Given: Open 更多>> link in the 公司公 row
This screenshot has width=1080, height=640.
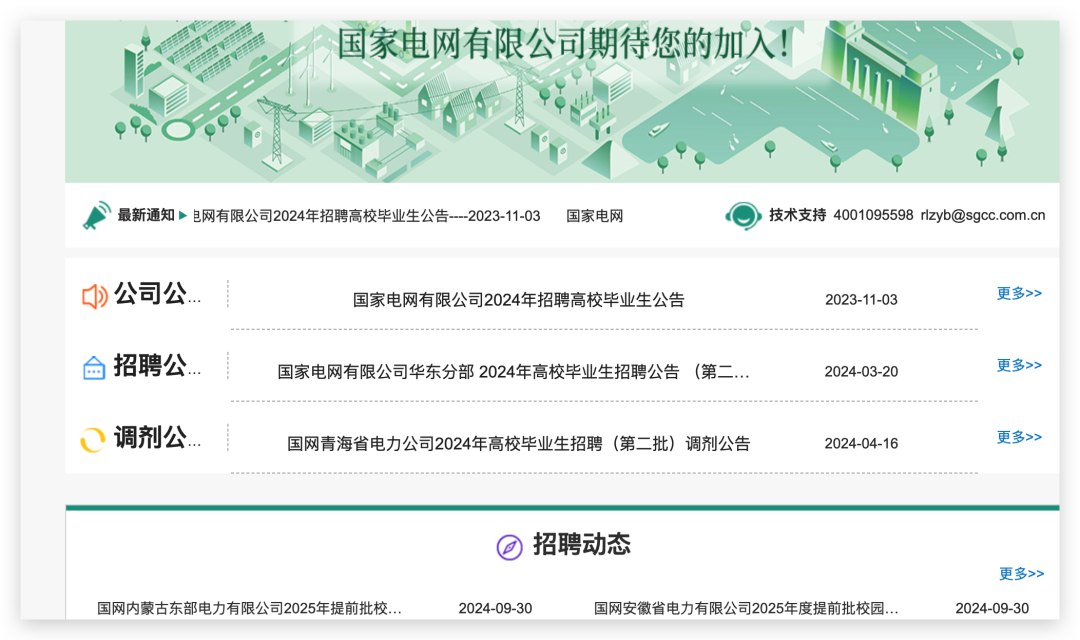Looking at the screenshot, I should pos(1019,293).
